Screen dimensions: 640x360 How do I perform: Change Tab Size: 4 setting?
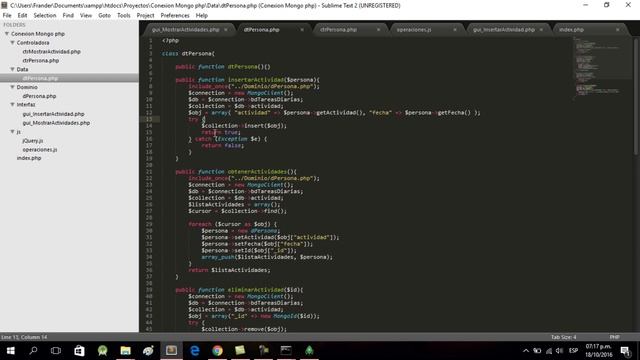[x=563, y=337]
